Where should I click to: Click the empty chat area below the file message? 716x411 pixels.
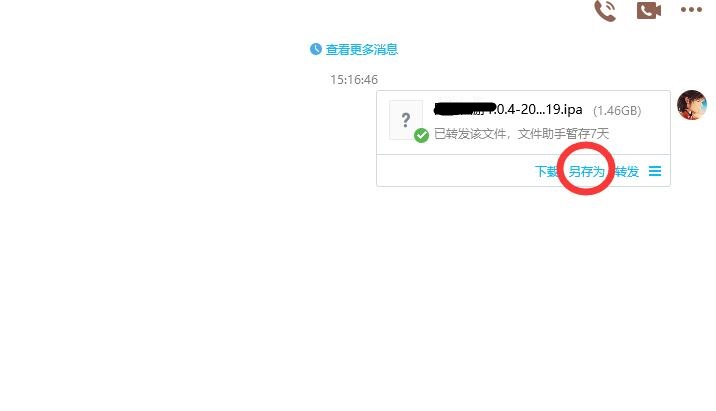[x=358, y=297]
